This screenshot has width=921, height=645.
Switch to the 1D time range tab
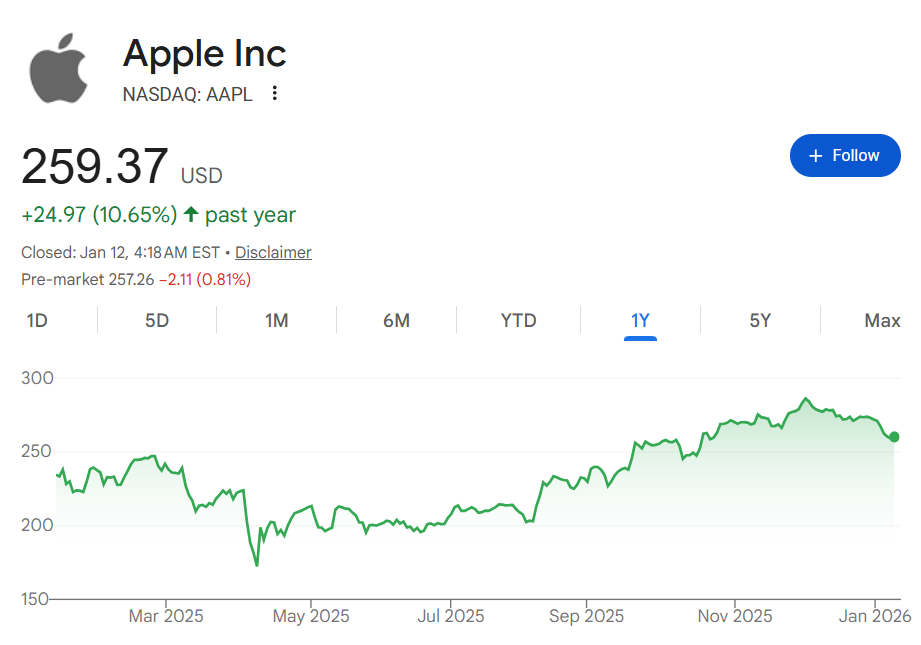pos(37,321)
